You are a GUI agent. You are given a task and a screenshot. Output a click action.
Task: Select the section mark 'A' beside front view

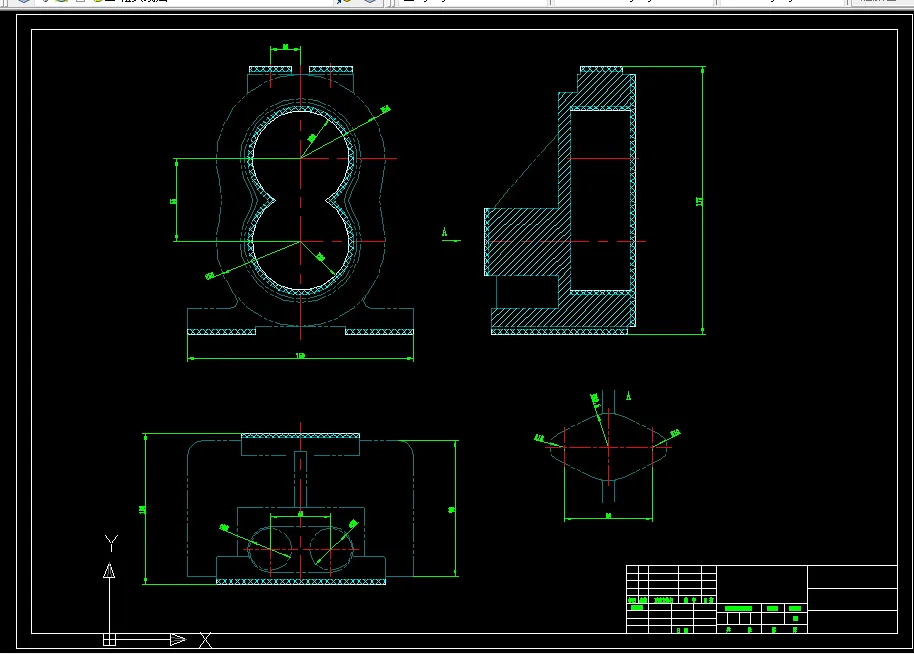(445, 233)
